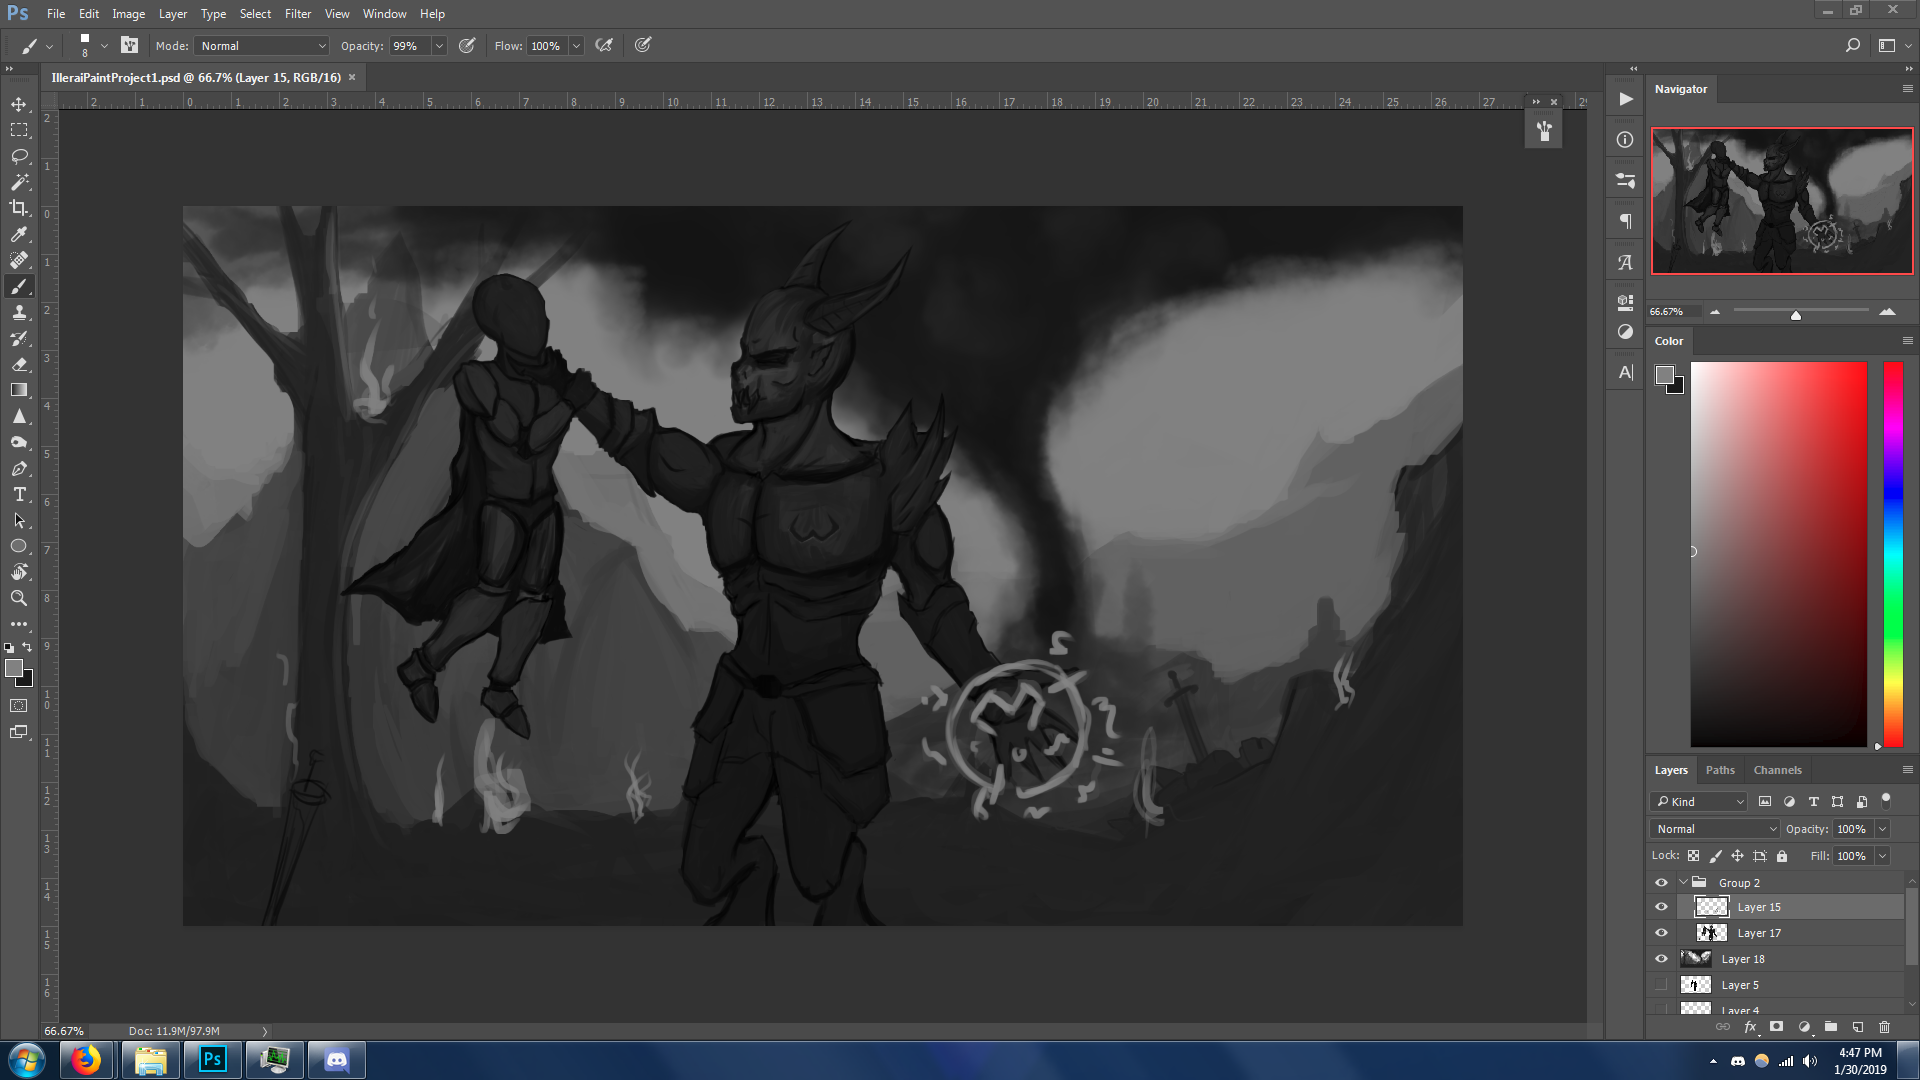The image size is (1920, 1080).
Task: Delete the selected layer with trash icon
Action: point(1885,1027)
